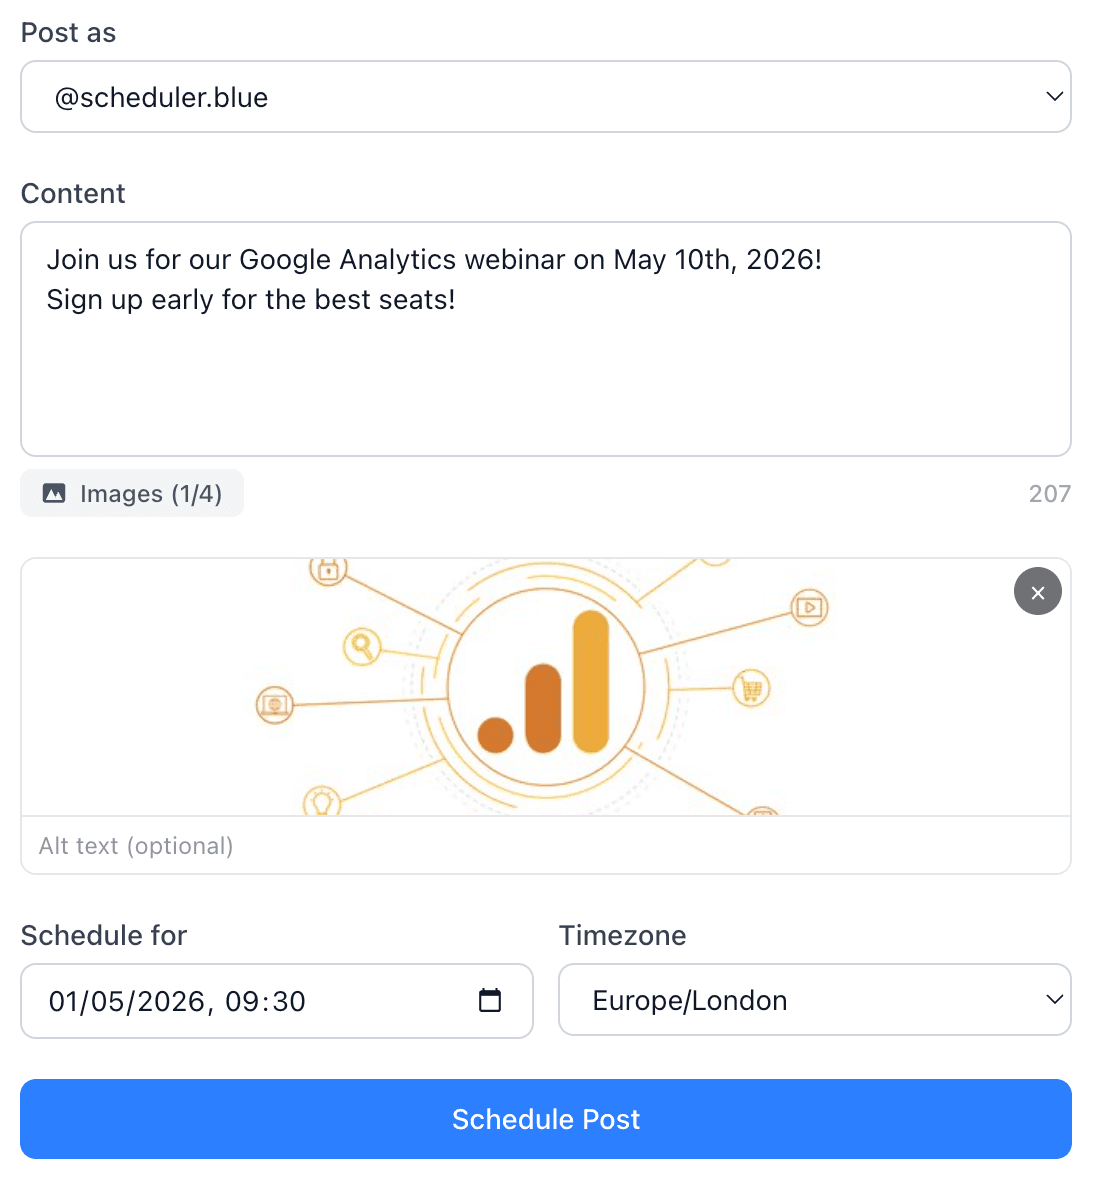Click the 207 character counter
This screenshot has height=1180, width=1094.
1049,492
